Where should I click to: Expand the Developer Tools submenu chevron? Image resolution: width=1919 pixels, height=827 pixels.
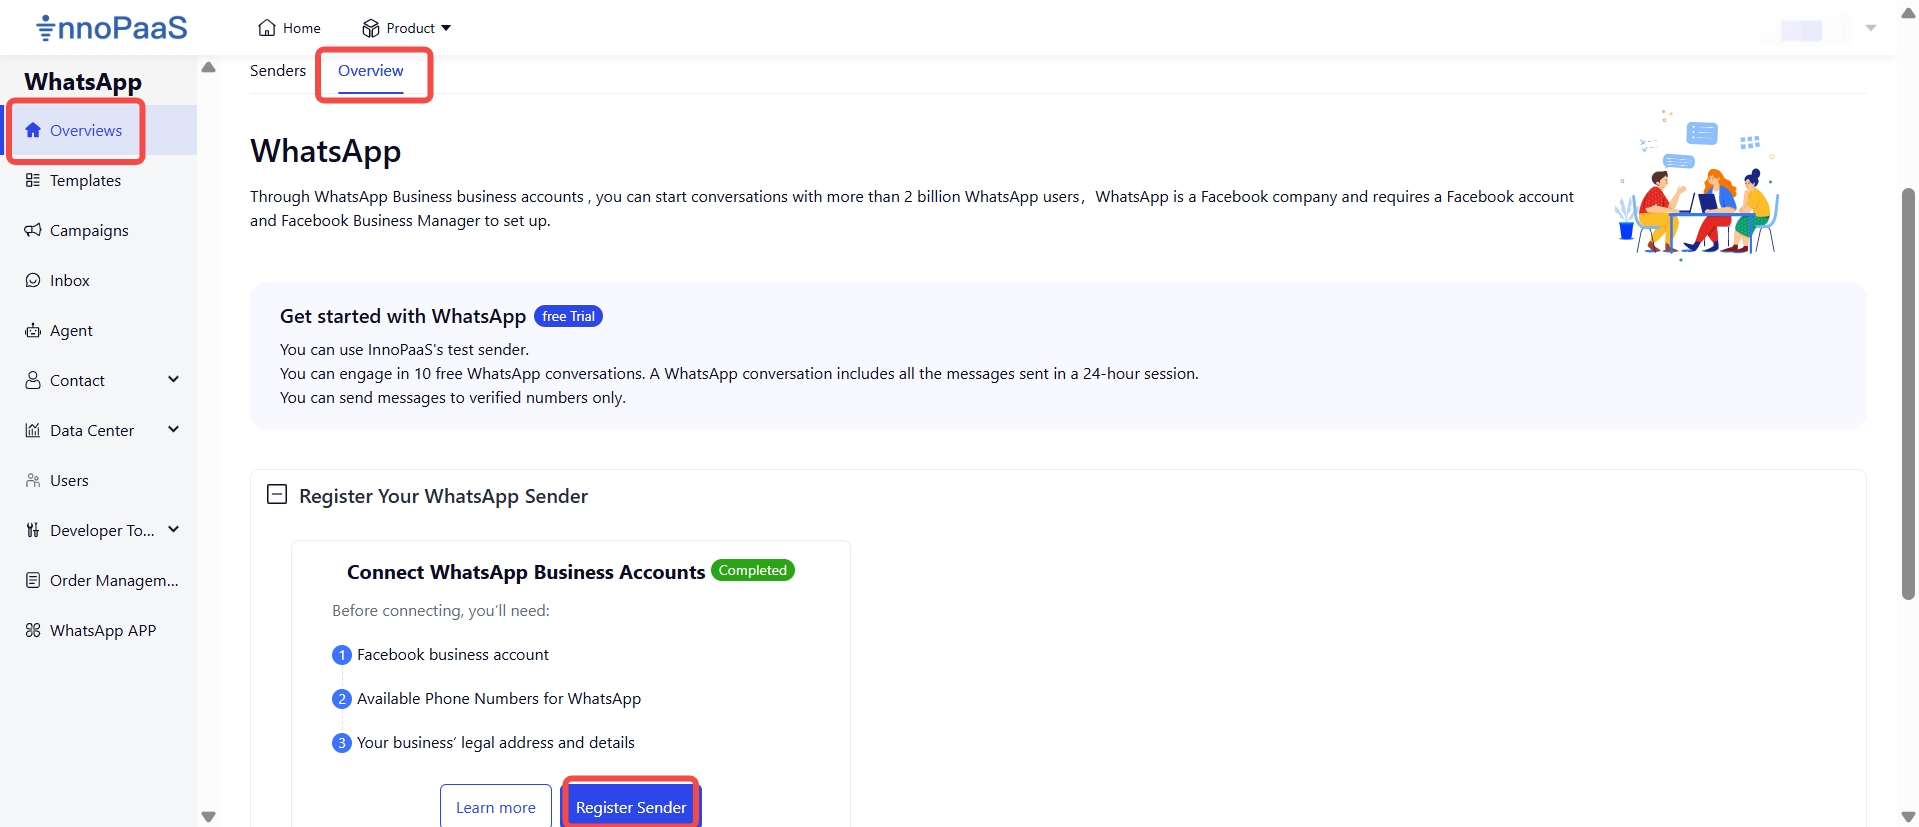coord(174,529)
